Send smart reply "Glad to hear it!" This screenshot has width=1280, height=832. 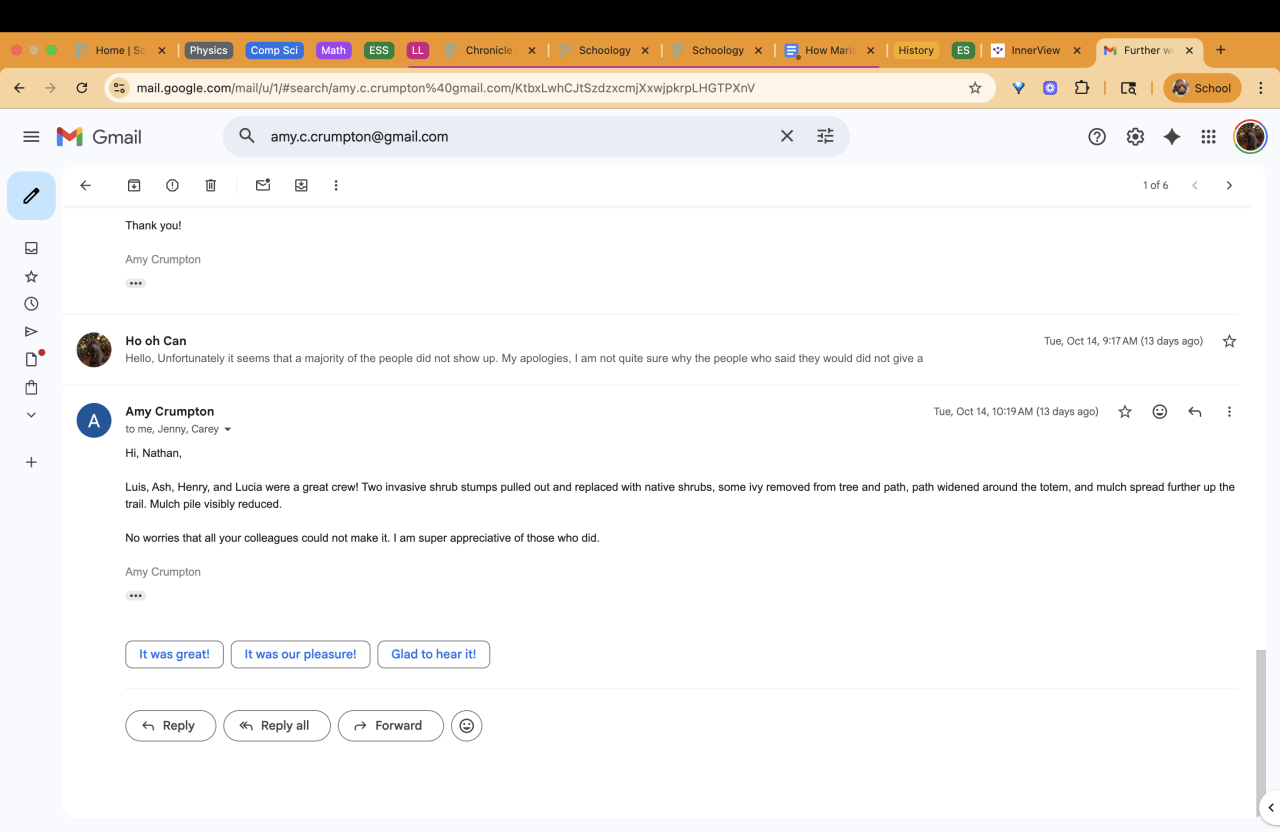(433, 654)
